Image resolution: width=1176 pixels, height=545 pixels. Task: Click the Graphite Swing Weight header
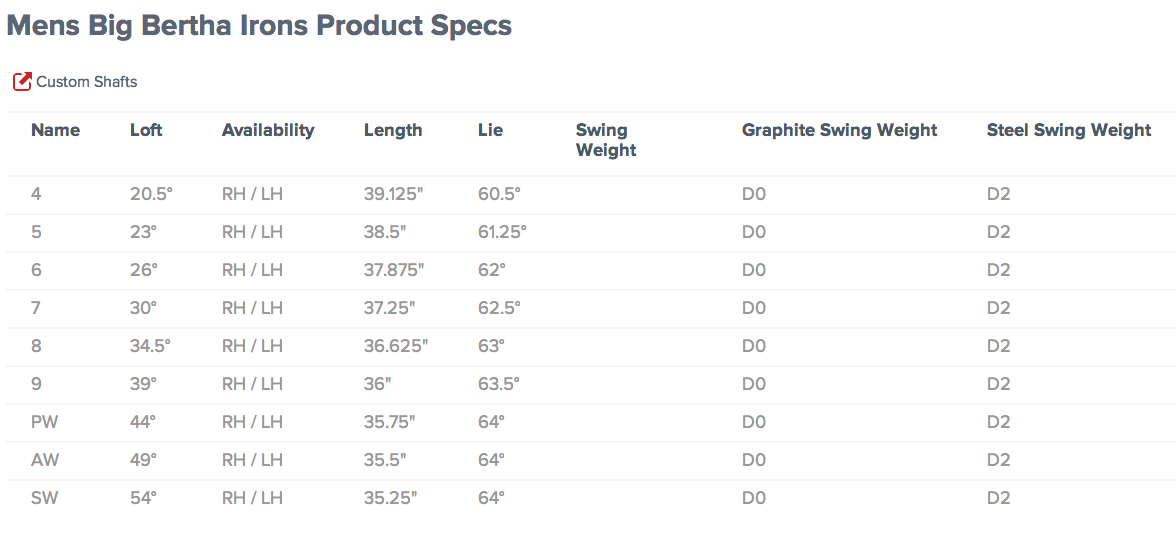[x=839, y=130]
